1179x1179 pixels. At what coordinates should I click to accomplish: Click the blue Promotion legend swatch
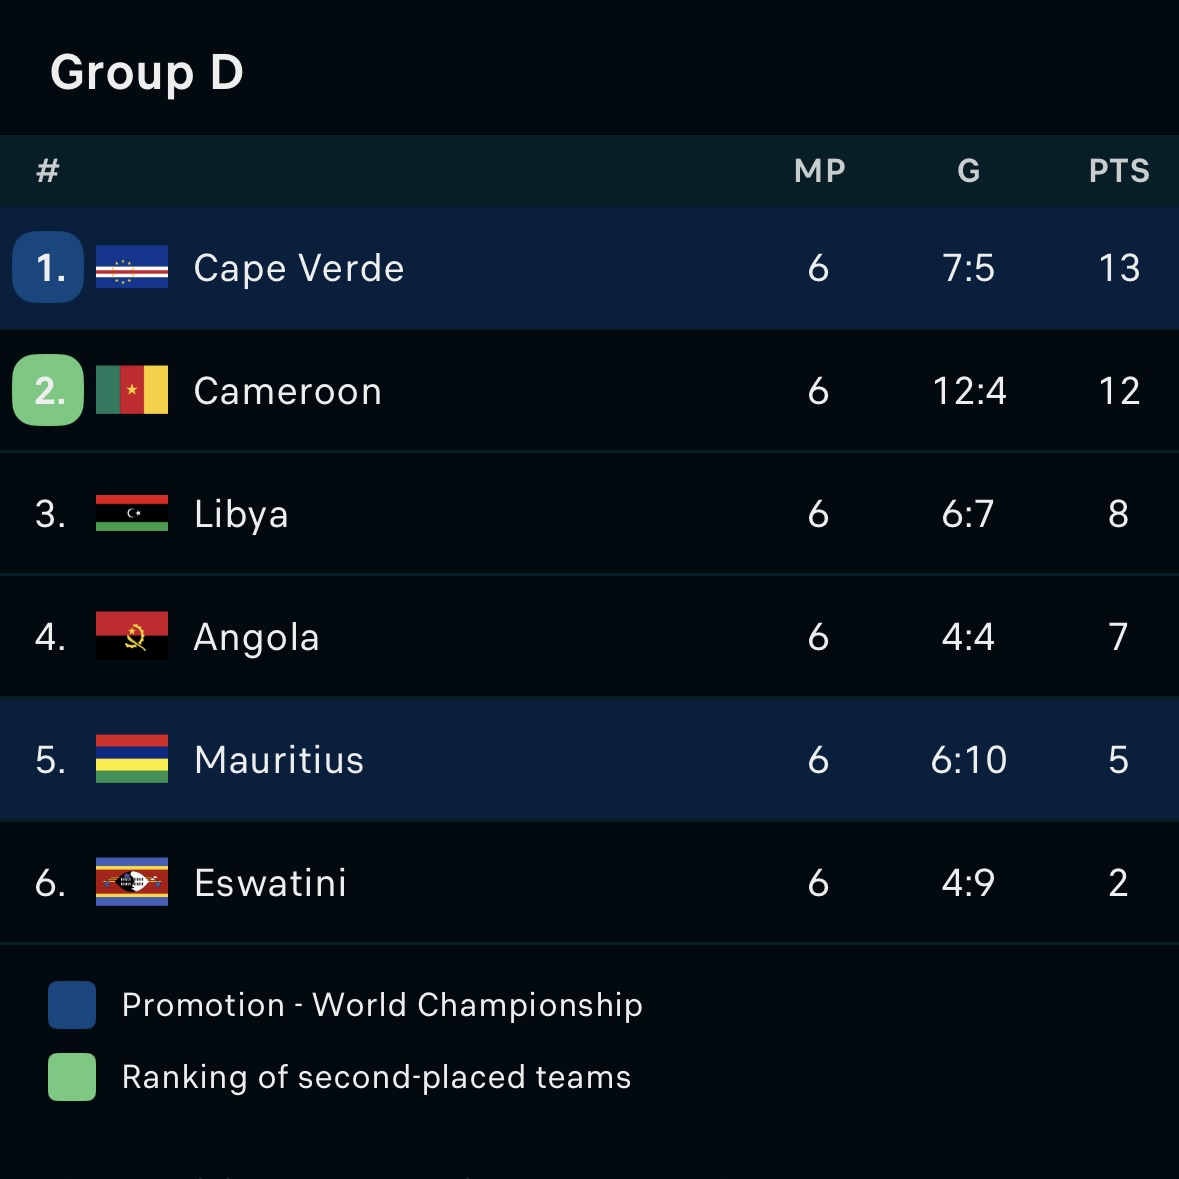click(x=72, y=1005)
